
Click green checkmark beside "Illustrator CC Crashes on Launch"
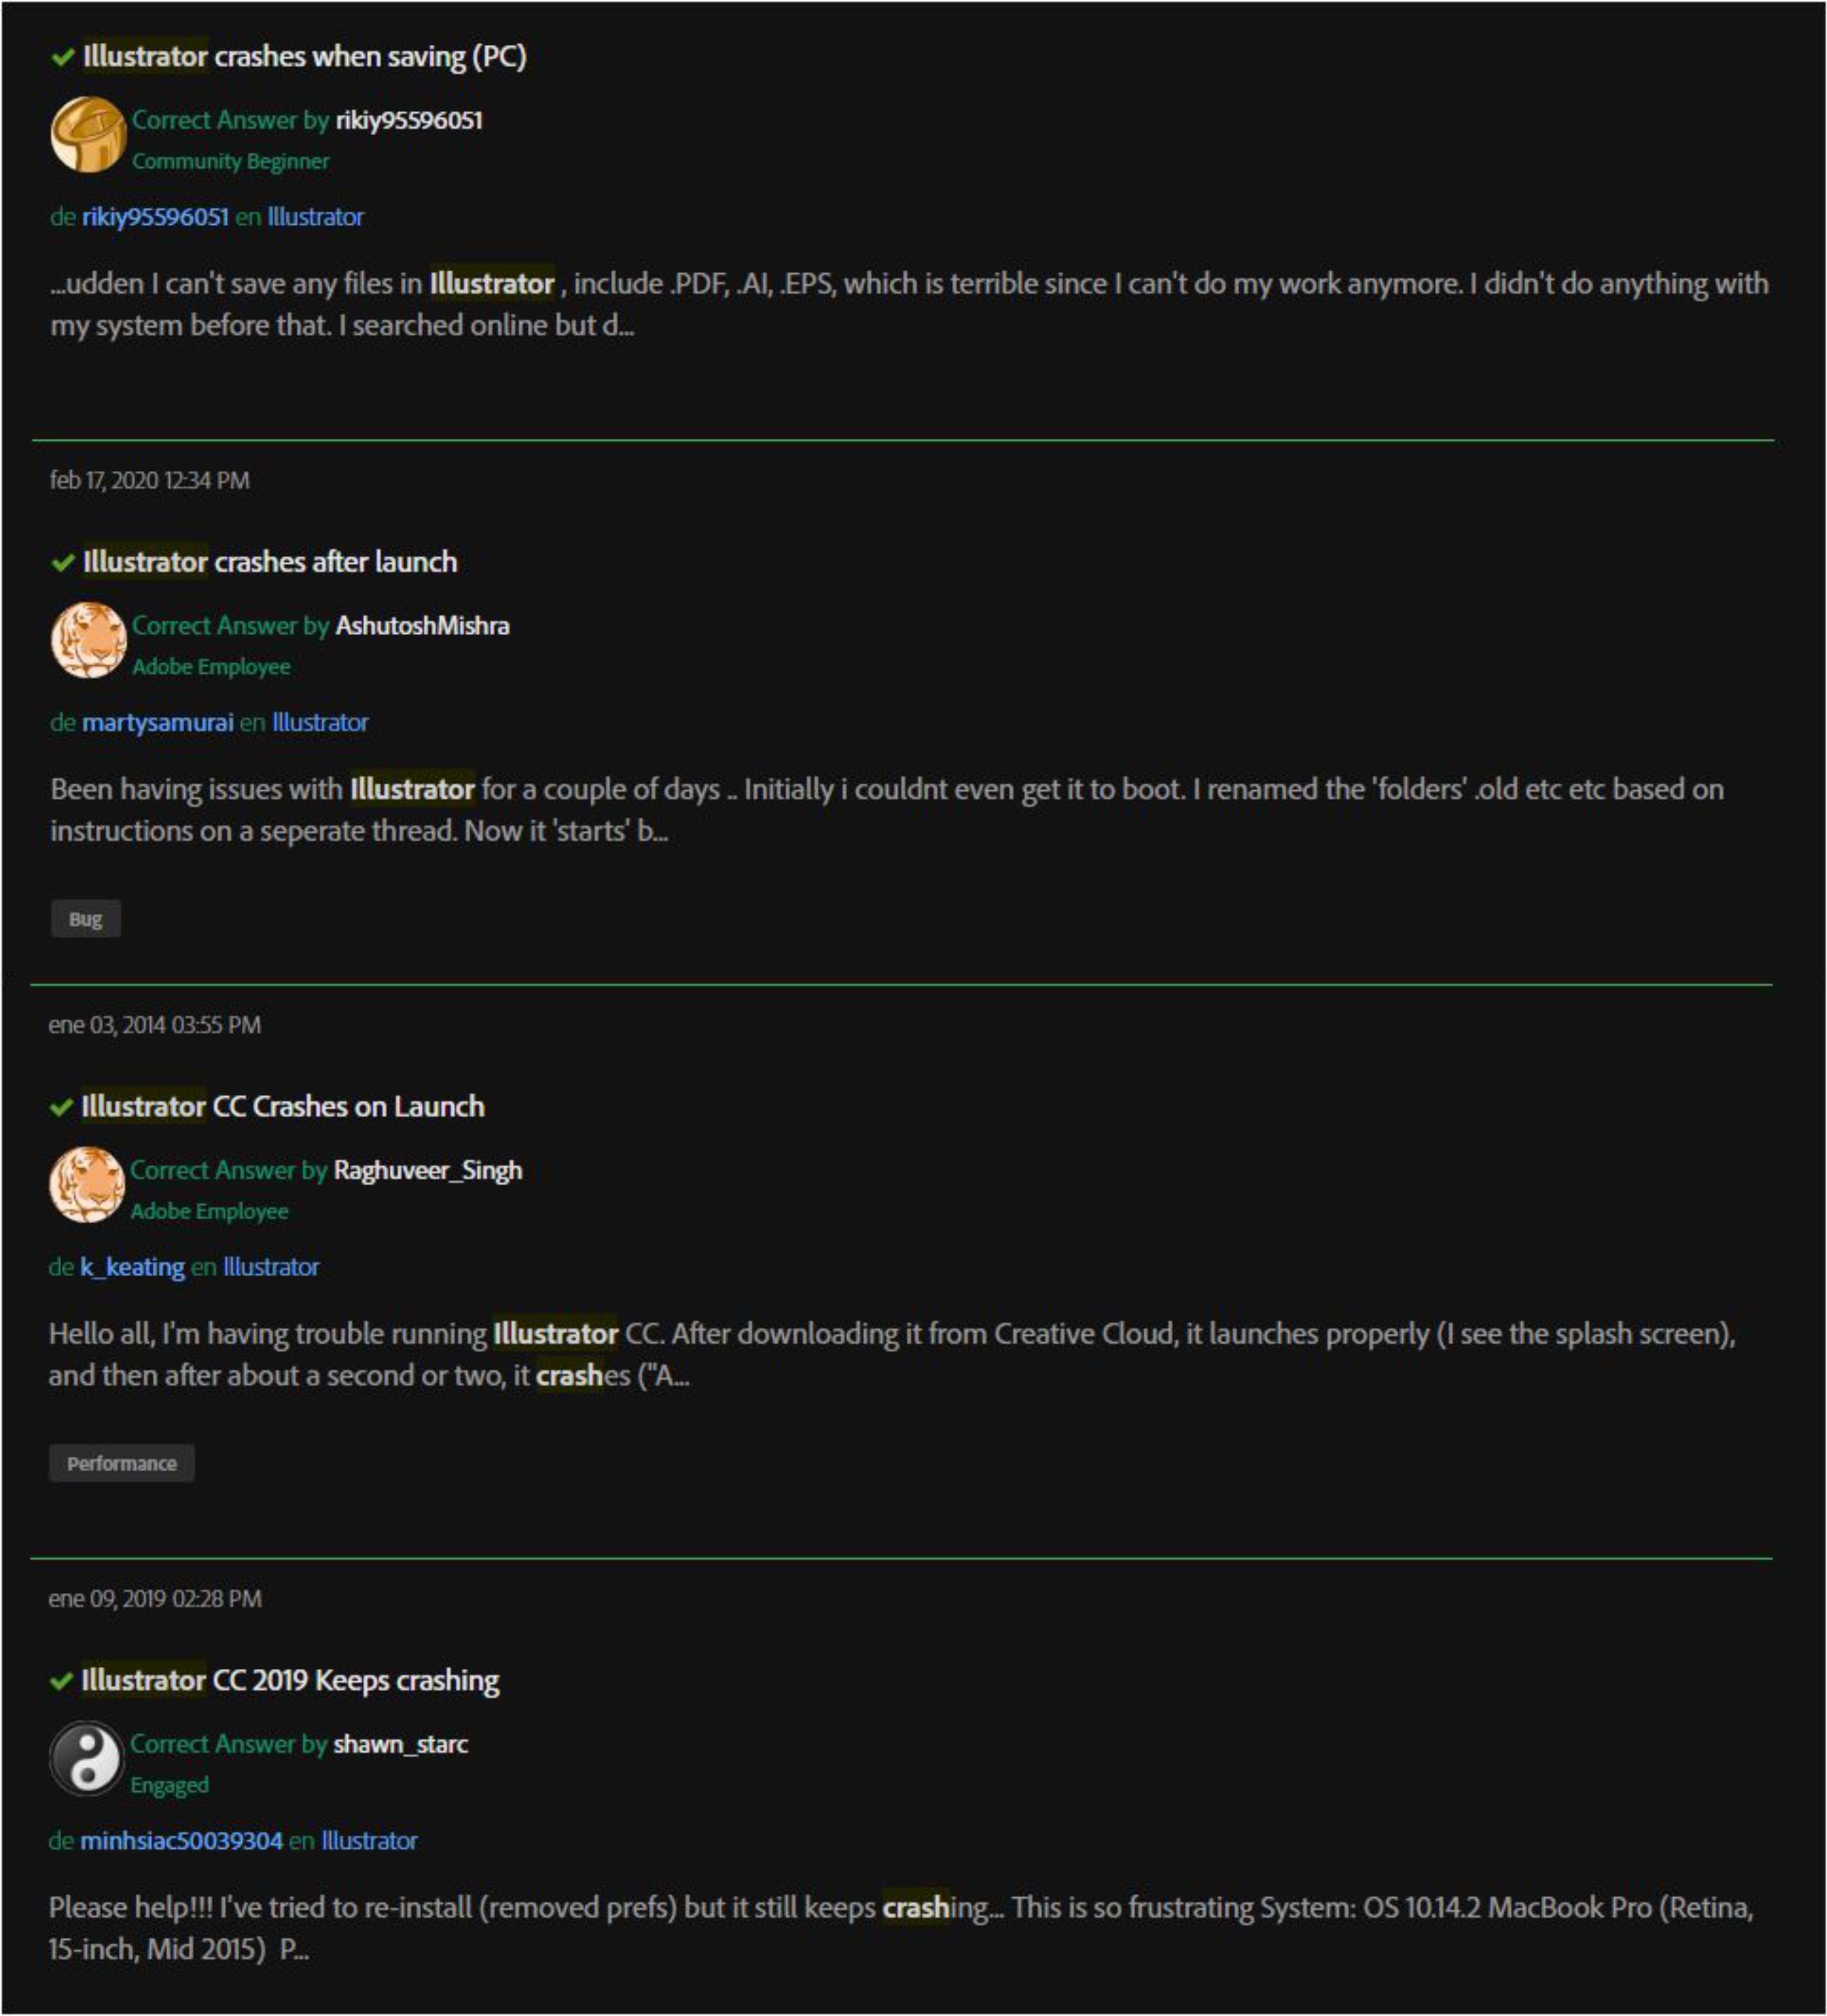coord(61,1107)
